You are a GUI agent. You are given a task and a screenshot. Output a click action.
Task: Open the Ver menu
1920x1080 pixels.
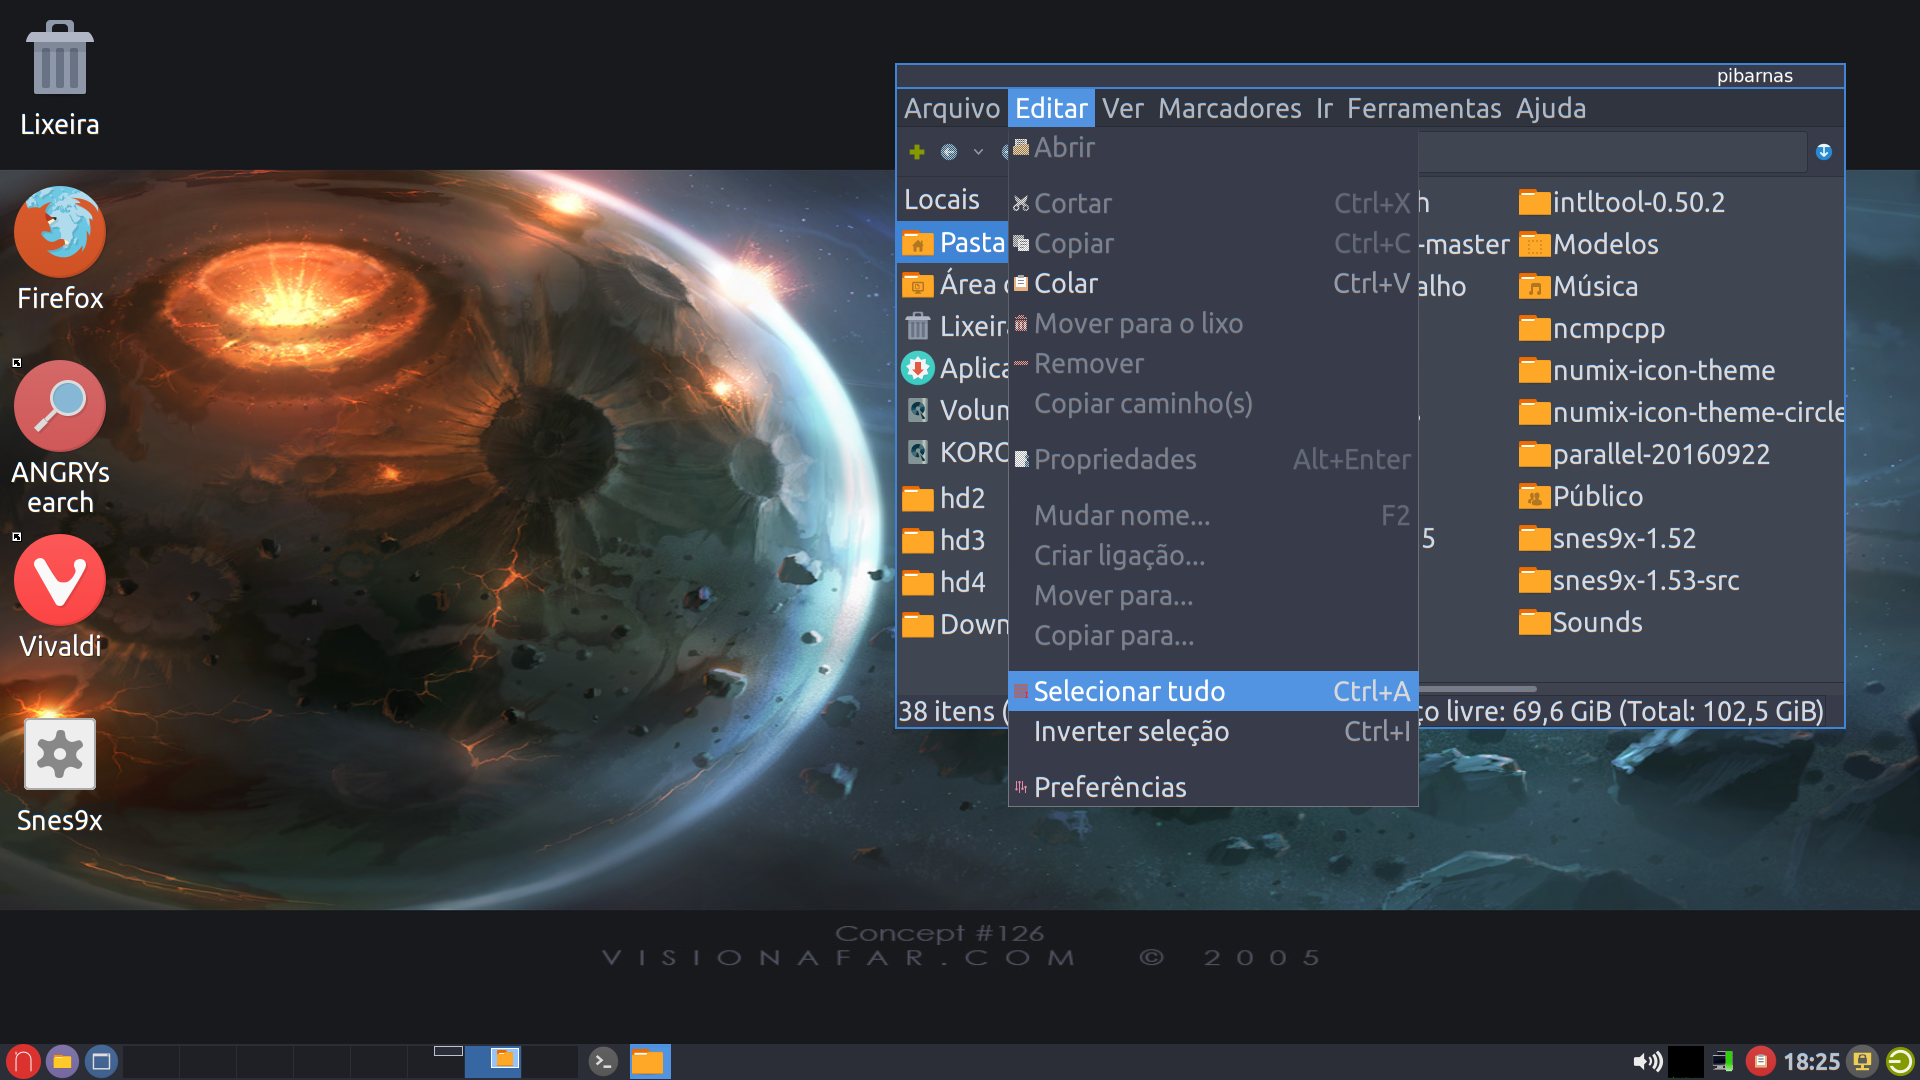(1123, 108)
